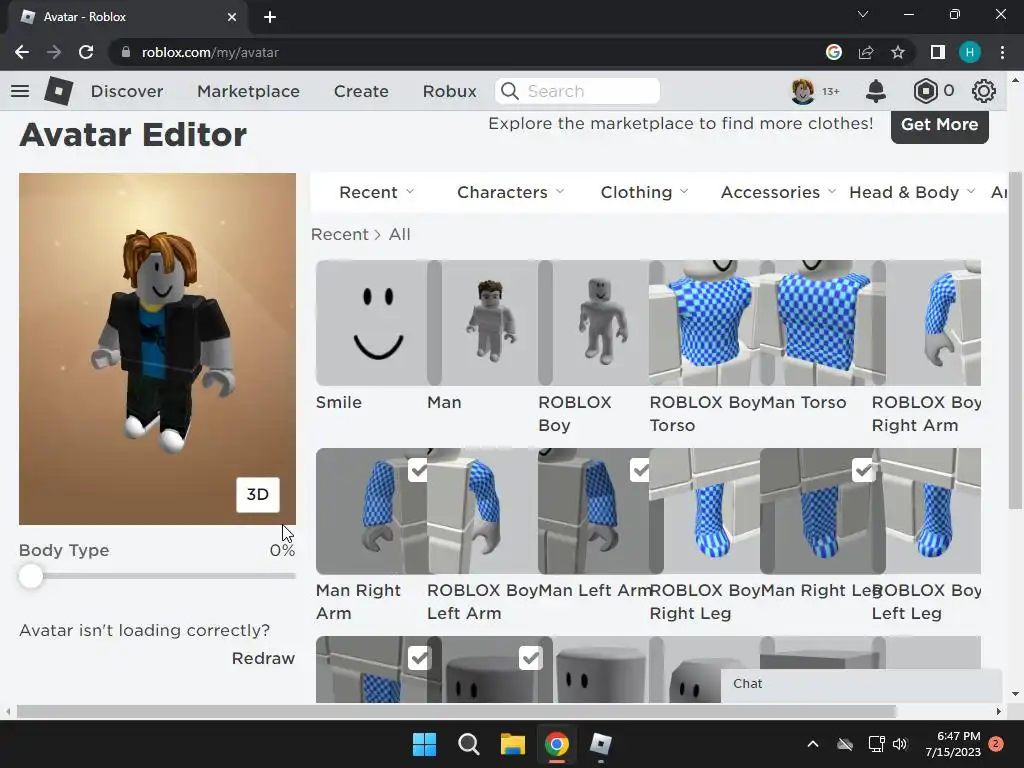Click the address bar URL
This screenshot has height=768, width=1024.
click(210, 52)
